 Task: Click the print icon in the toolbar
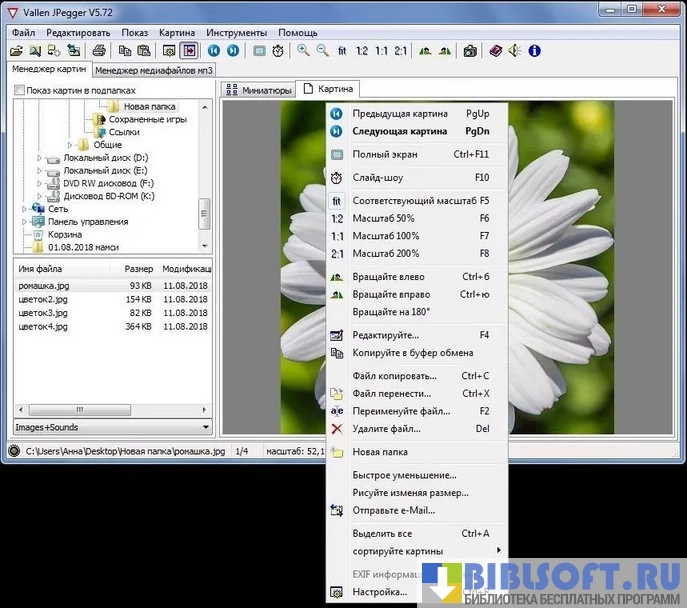[99, 51]
